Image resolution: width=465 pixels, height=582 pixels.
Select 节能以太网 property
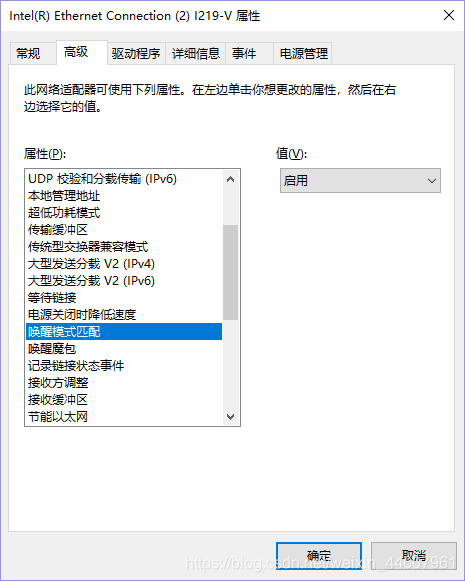click(x=124, y=416)
